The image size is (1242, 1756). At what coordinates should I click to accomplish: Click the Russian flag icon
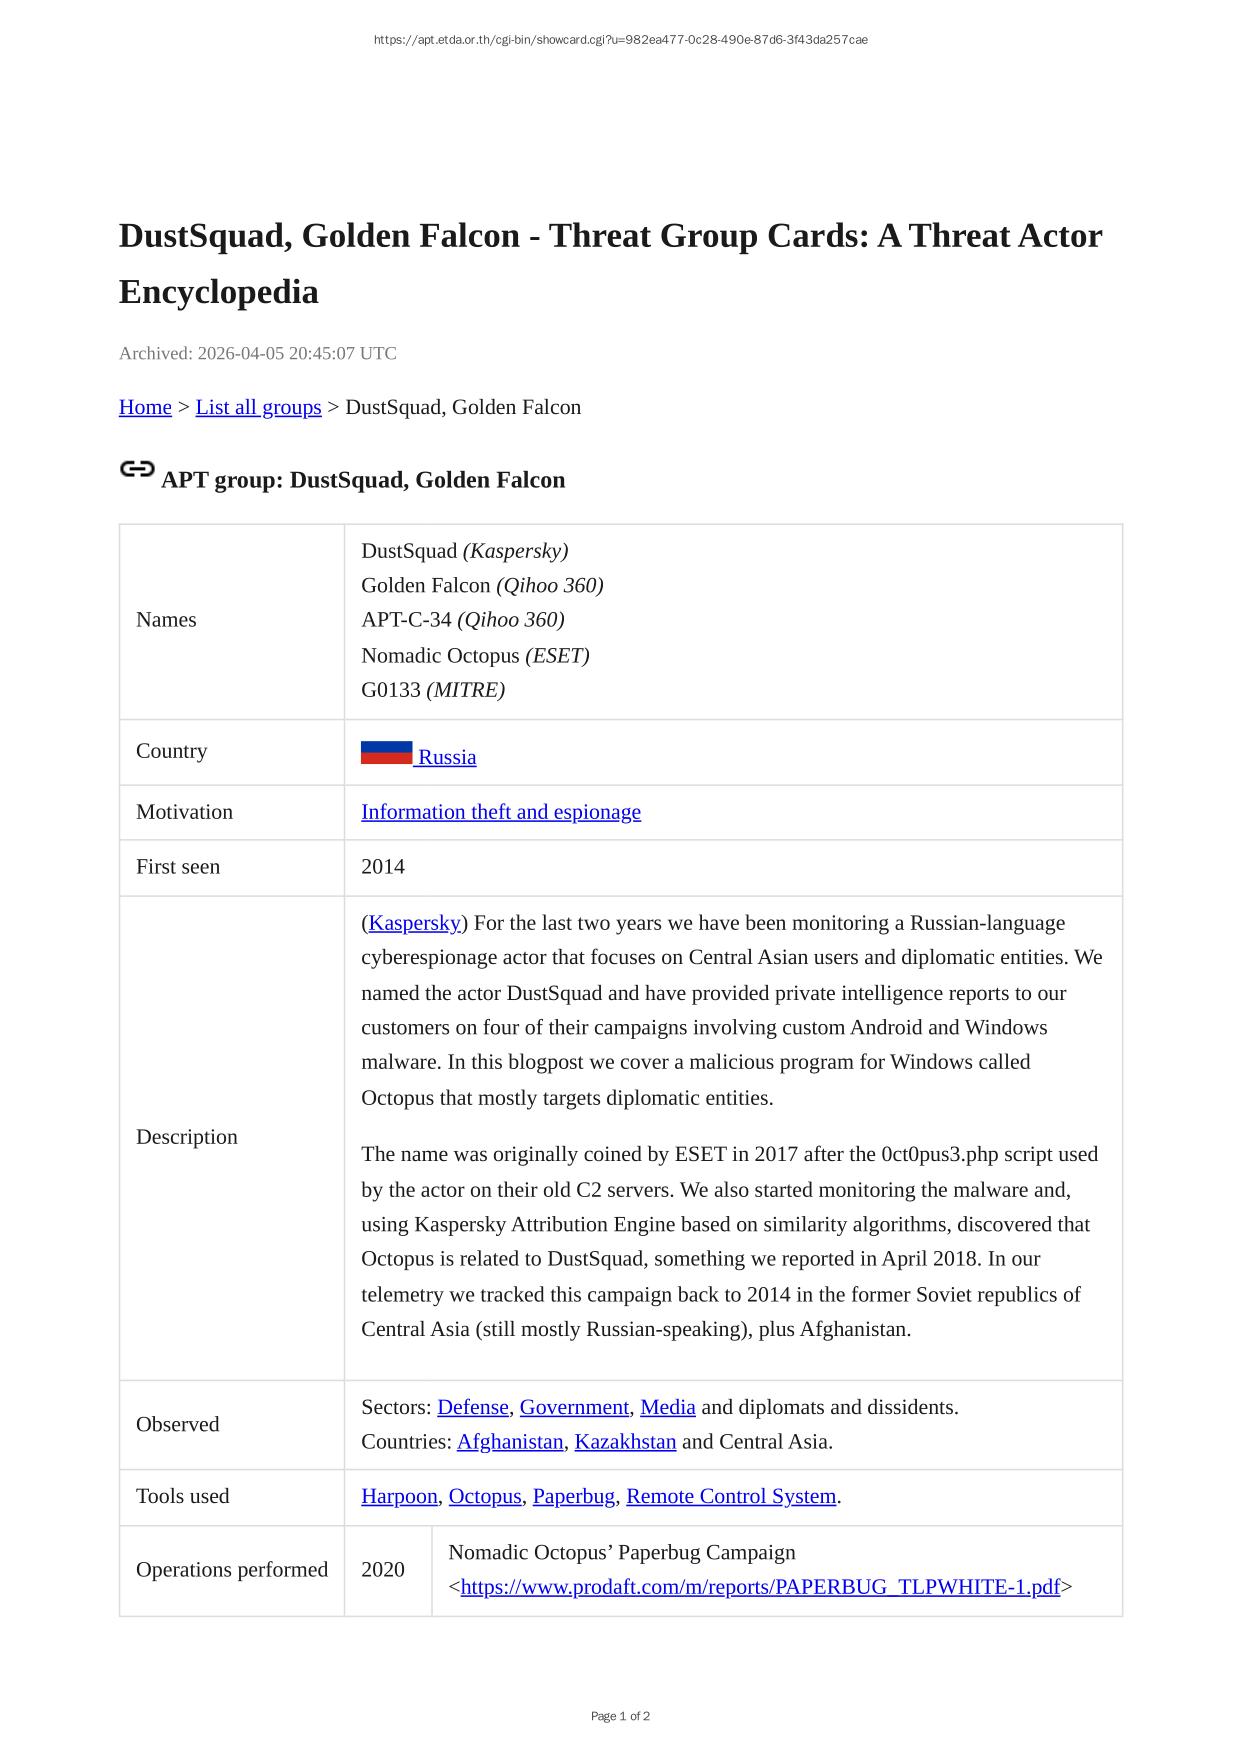click(386, 753)
